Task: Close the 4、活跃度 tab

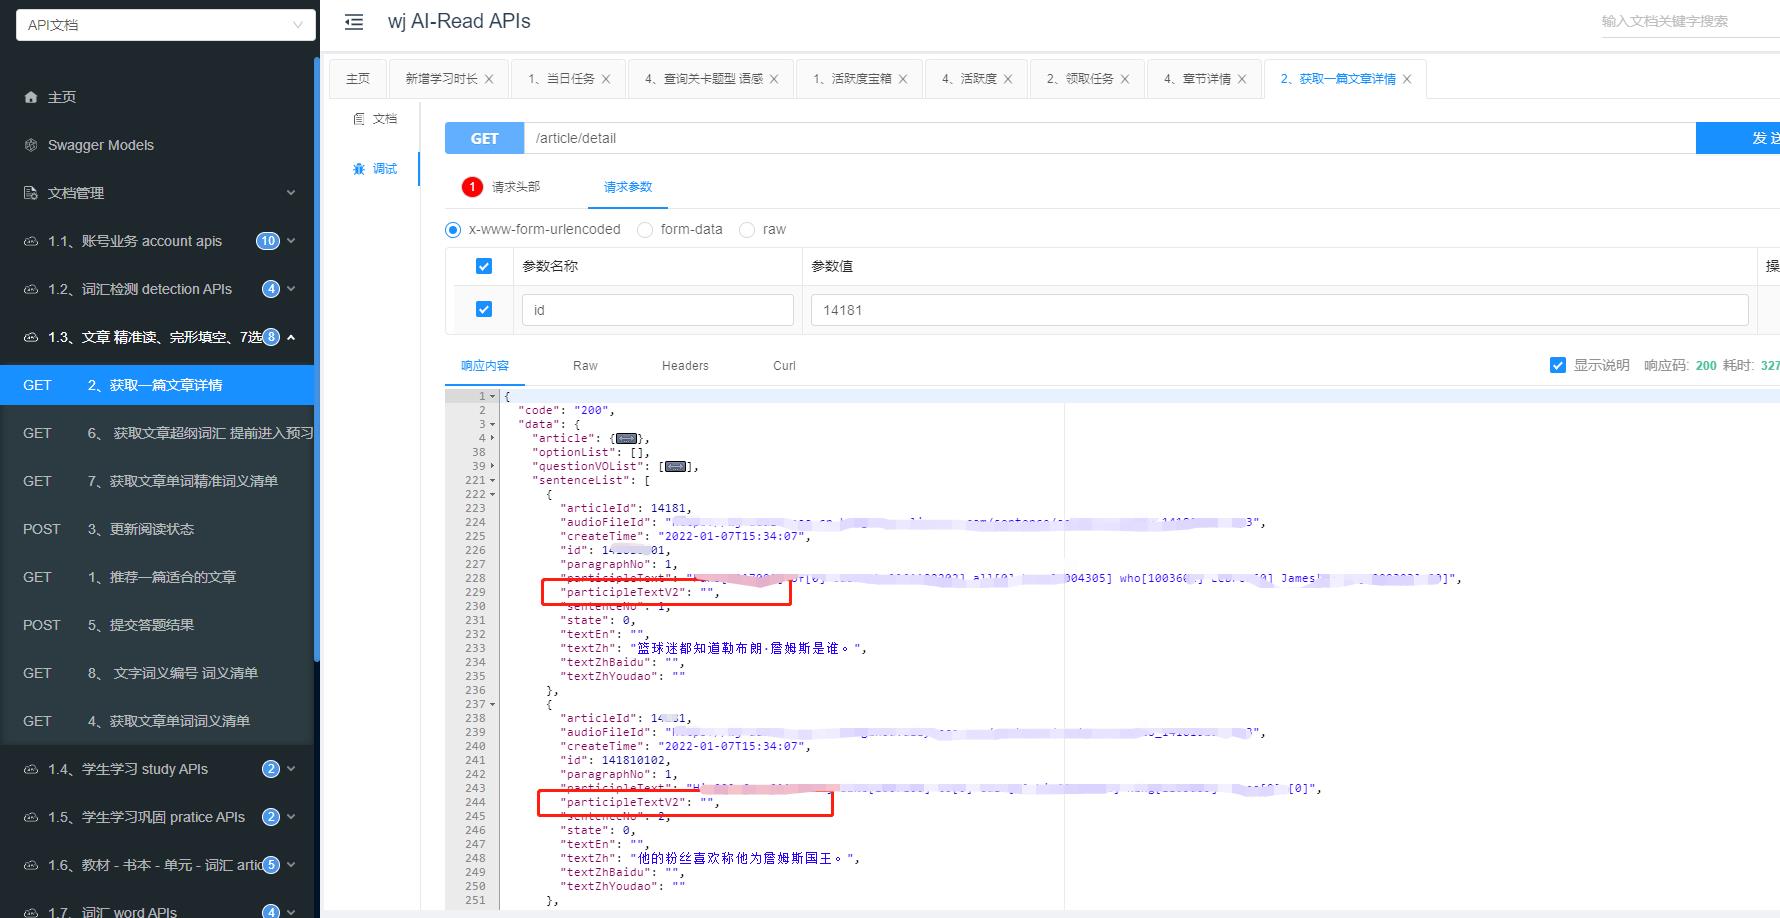Action: [1008, 79]
